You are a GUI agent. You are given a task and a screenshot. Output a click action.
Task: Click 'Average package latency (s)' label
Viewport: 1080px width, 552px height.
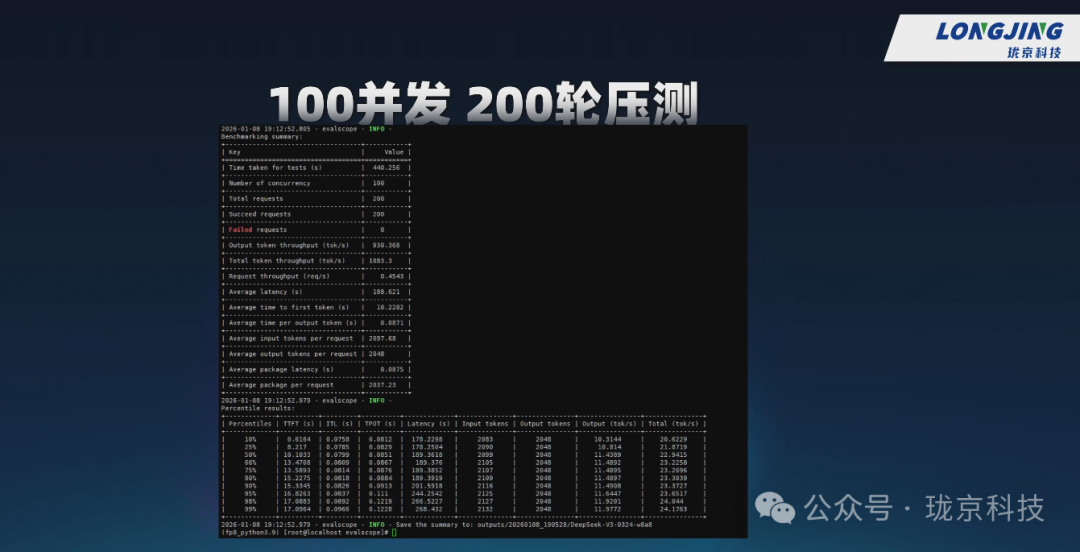(x=281, y=369)
